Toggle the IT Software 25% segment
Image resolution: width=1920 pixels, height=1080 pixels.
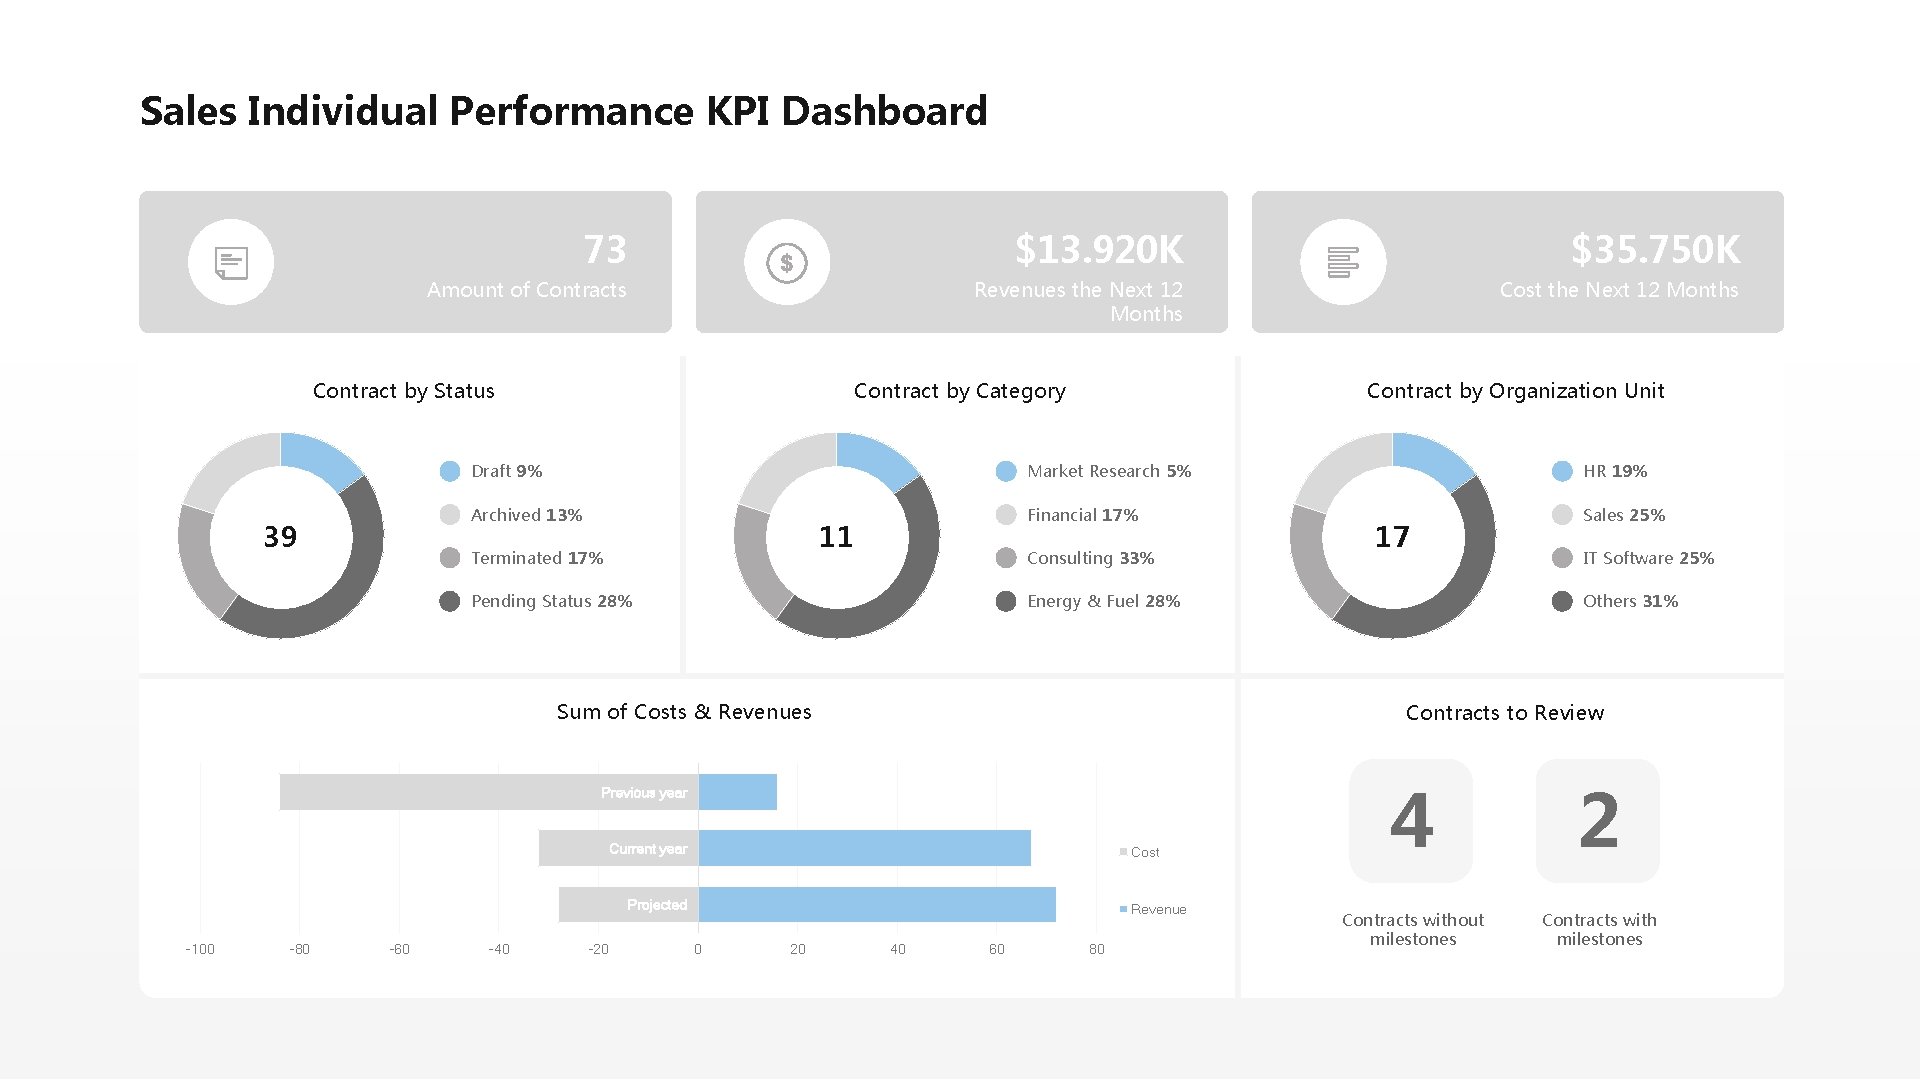tap(1562, 558)
